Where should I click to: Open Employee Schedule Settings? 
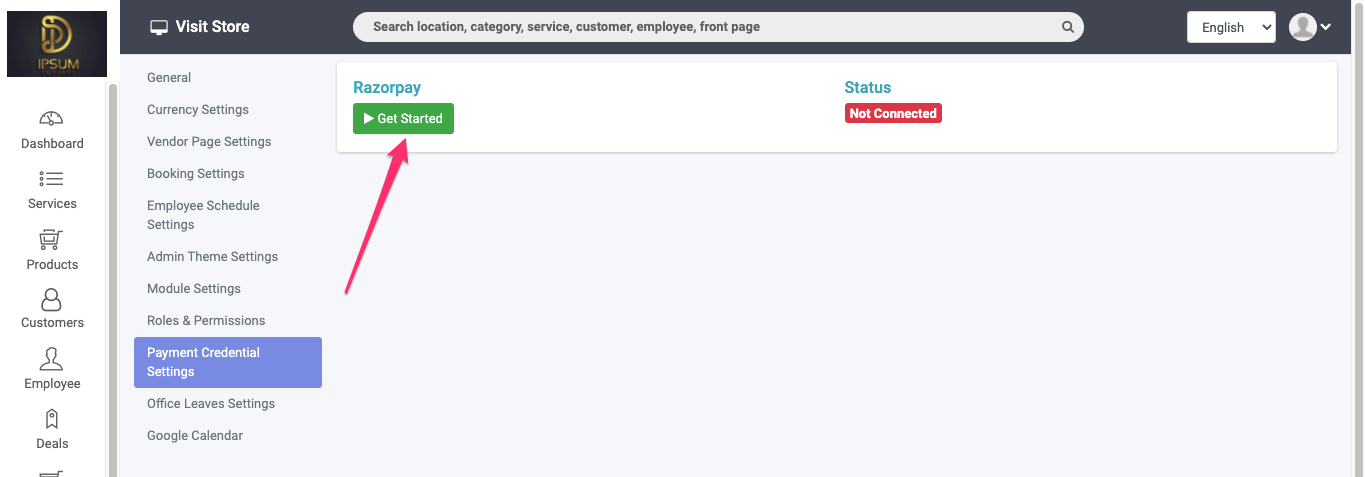(x=203, y=215)
